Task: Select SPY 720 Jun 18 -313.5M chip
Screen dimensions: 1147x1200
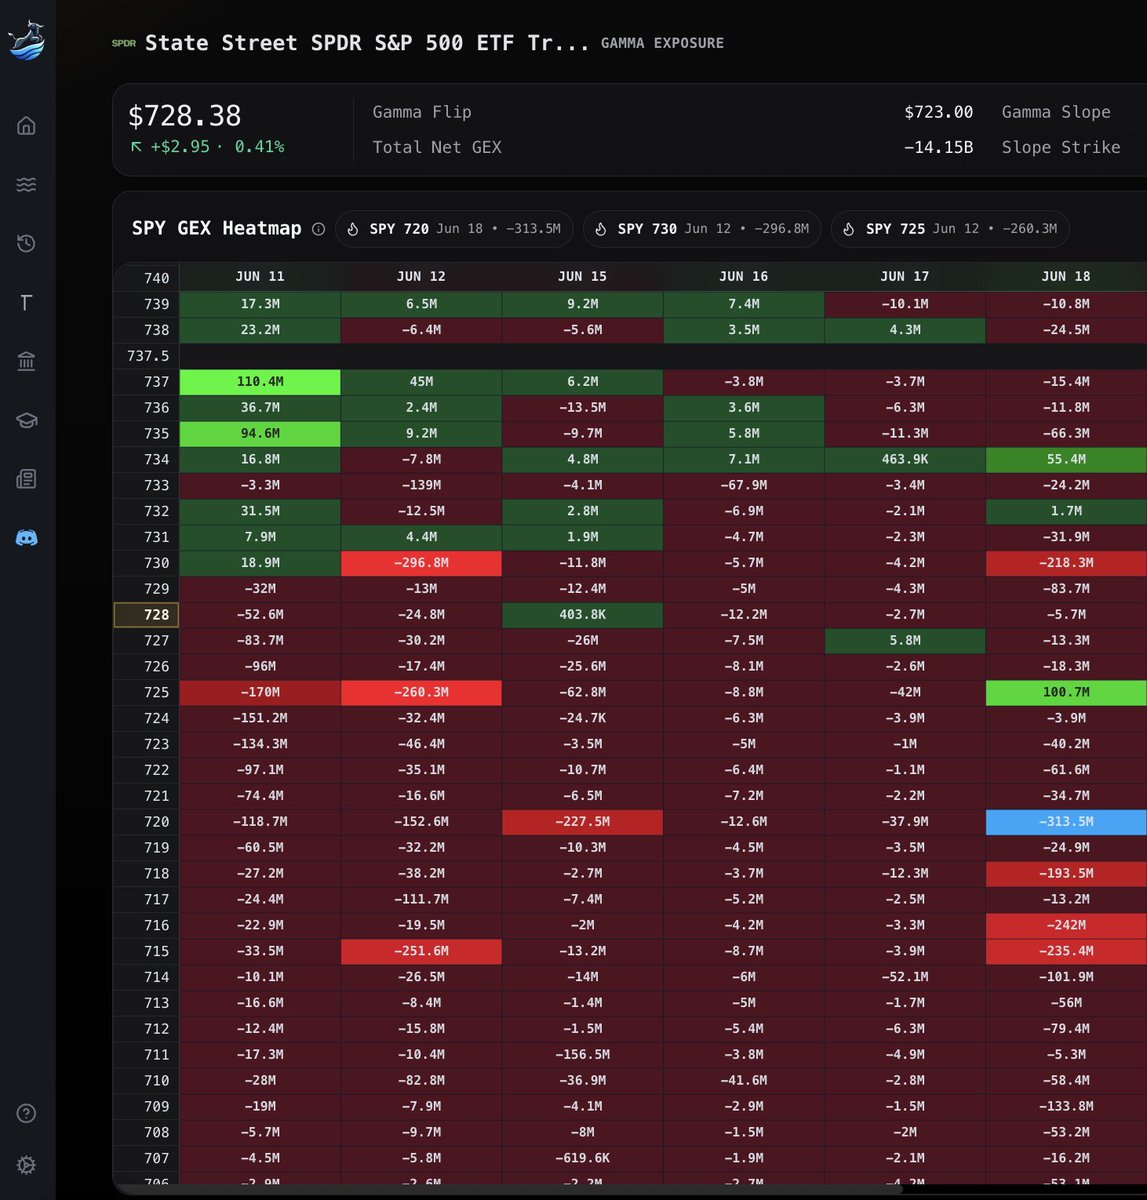Action: click(455, 229)
